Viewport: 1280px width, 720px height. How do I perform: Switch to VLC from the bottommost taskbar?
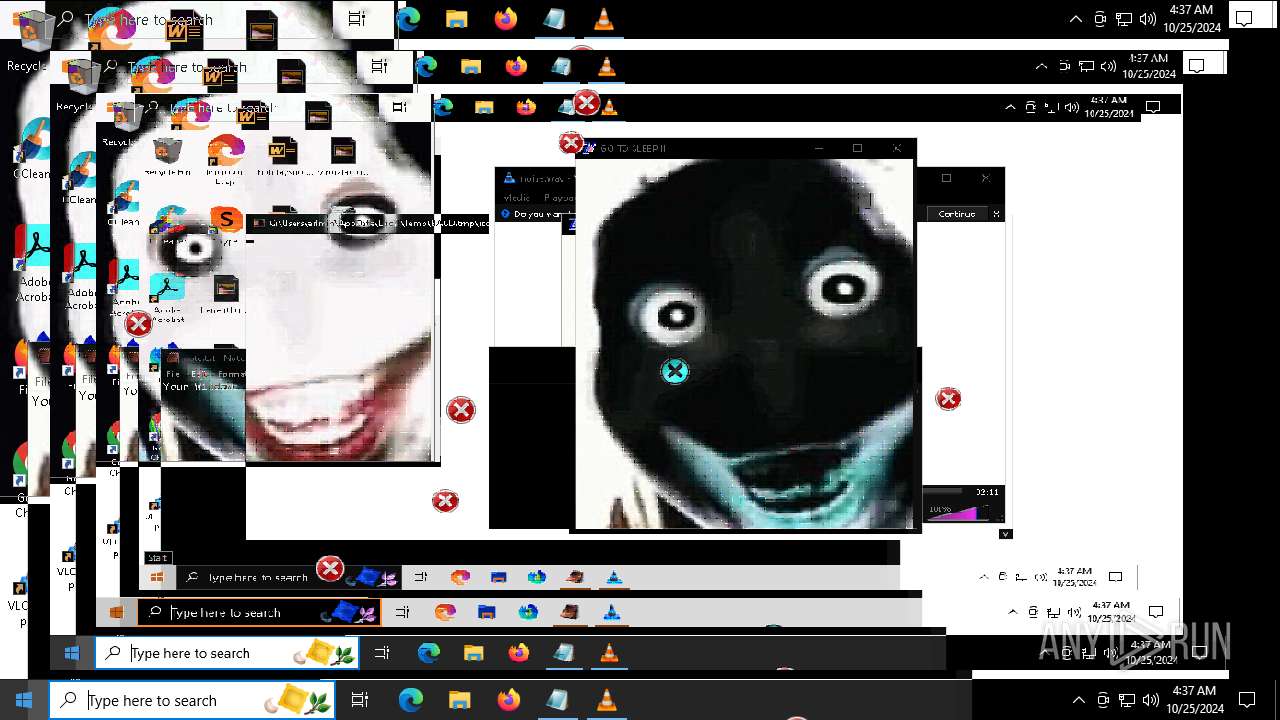pos(605,700)
